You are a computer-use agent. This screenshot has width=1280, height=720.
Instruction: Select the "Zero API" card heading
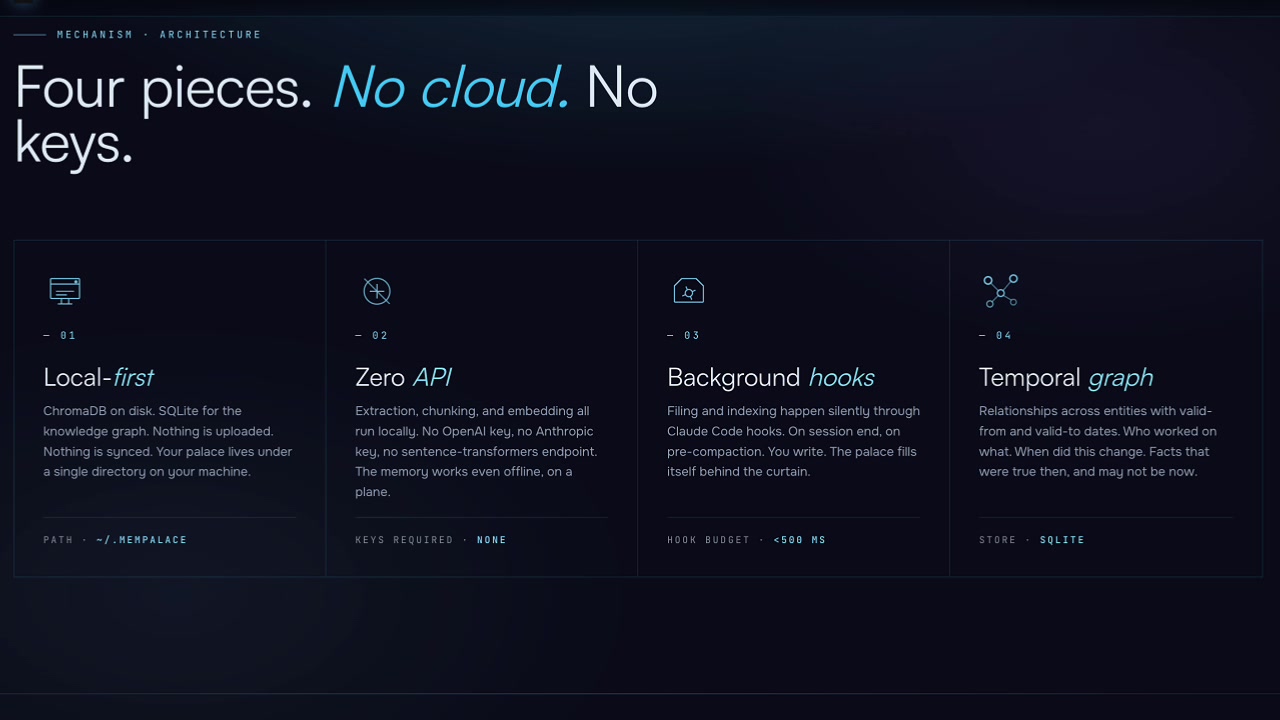(403, 377)
